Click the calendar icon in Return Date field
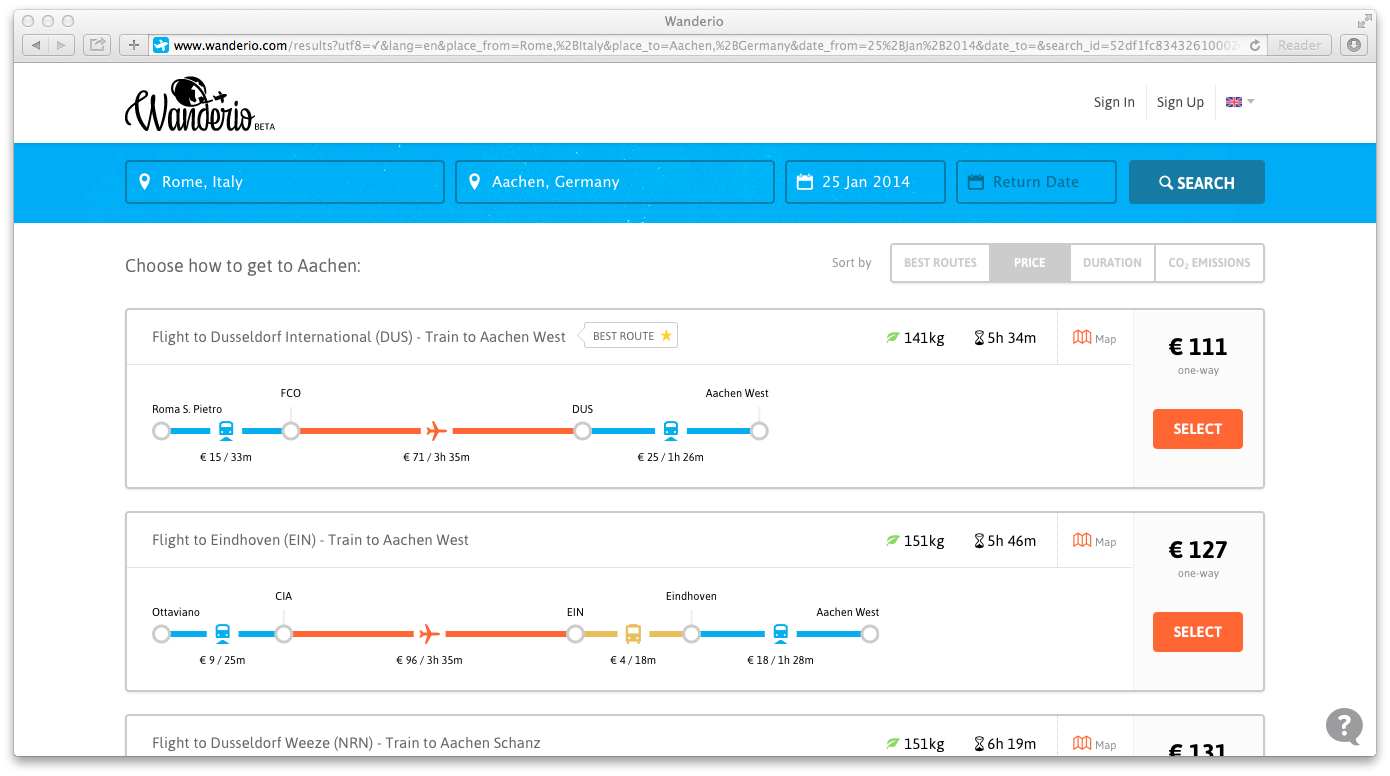This screenshot has width=1390, height=776. tap(975, 182)
